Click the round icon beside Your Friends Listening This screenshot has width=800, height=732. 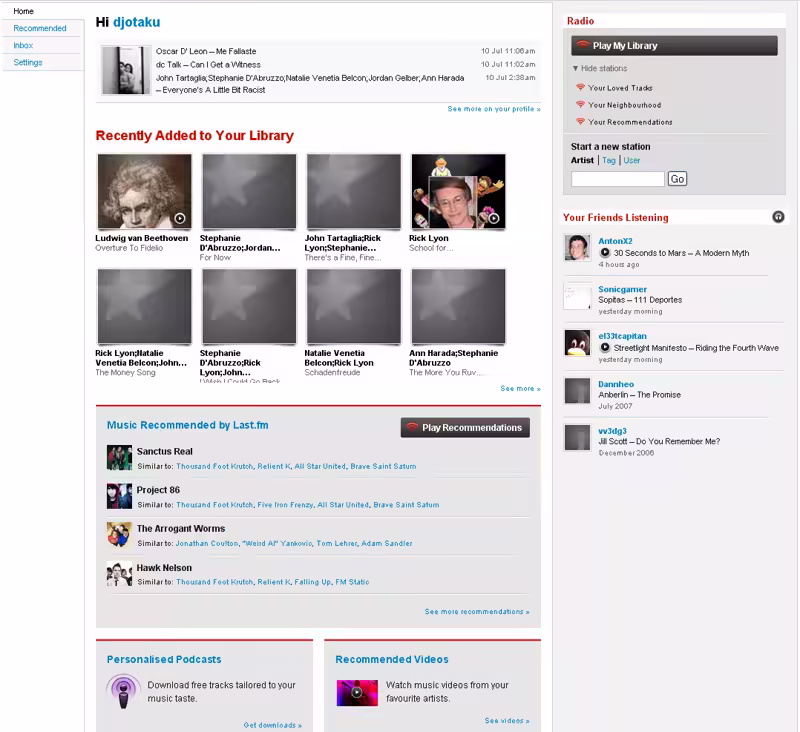coord(778,217)
